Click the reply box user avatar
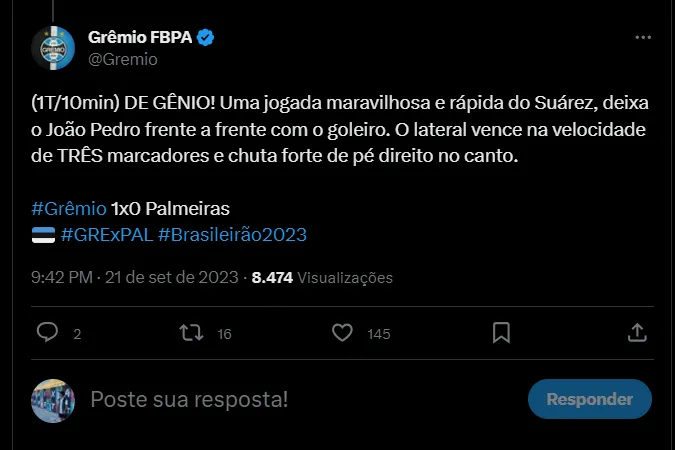This screenshot has width=675, height=450. pyautogui.click(x=54, y=399)
